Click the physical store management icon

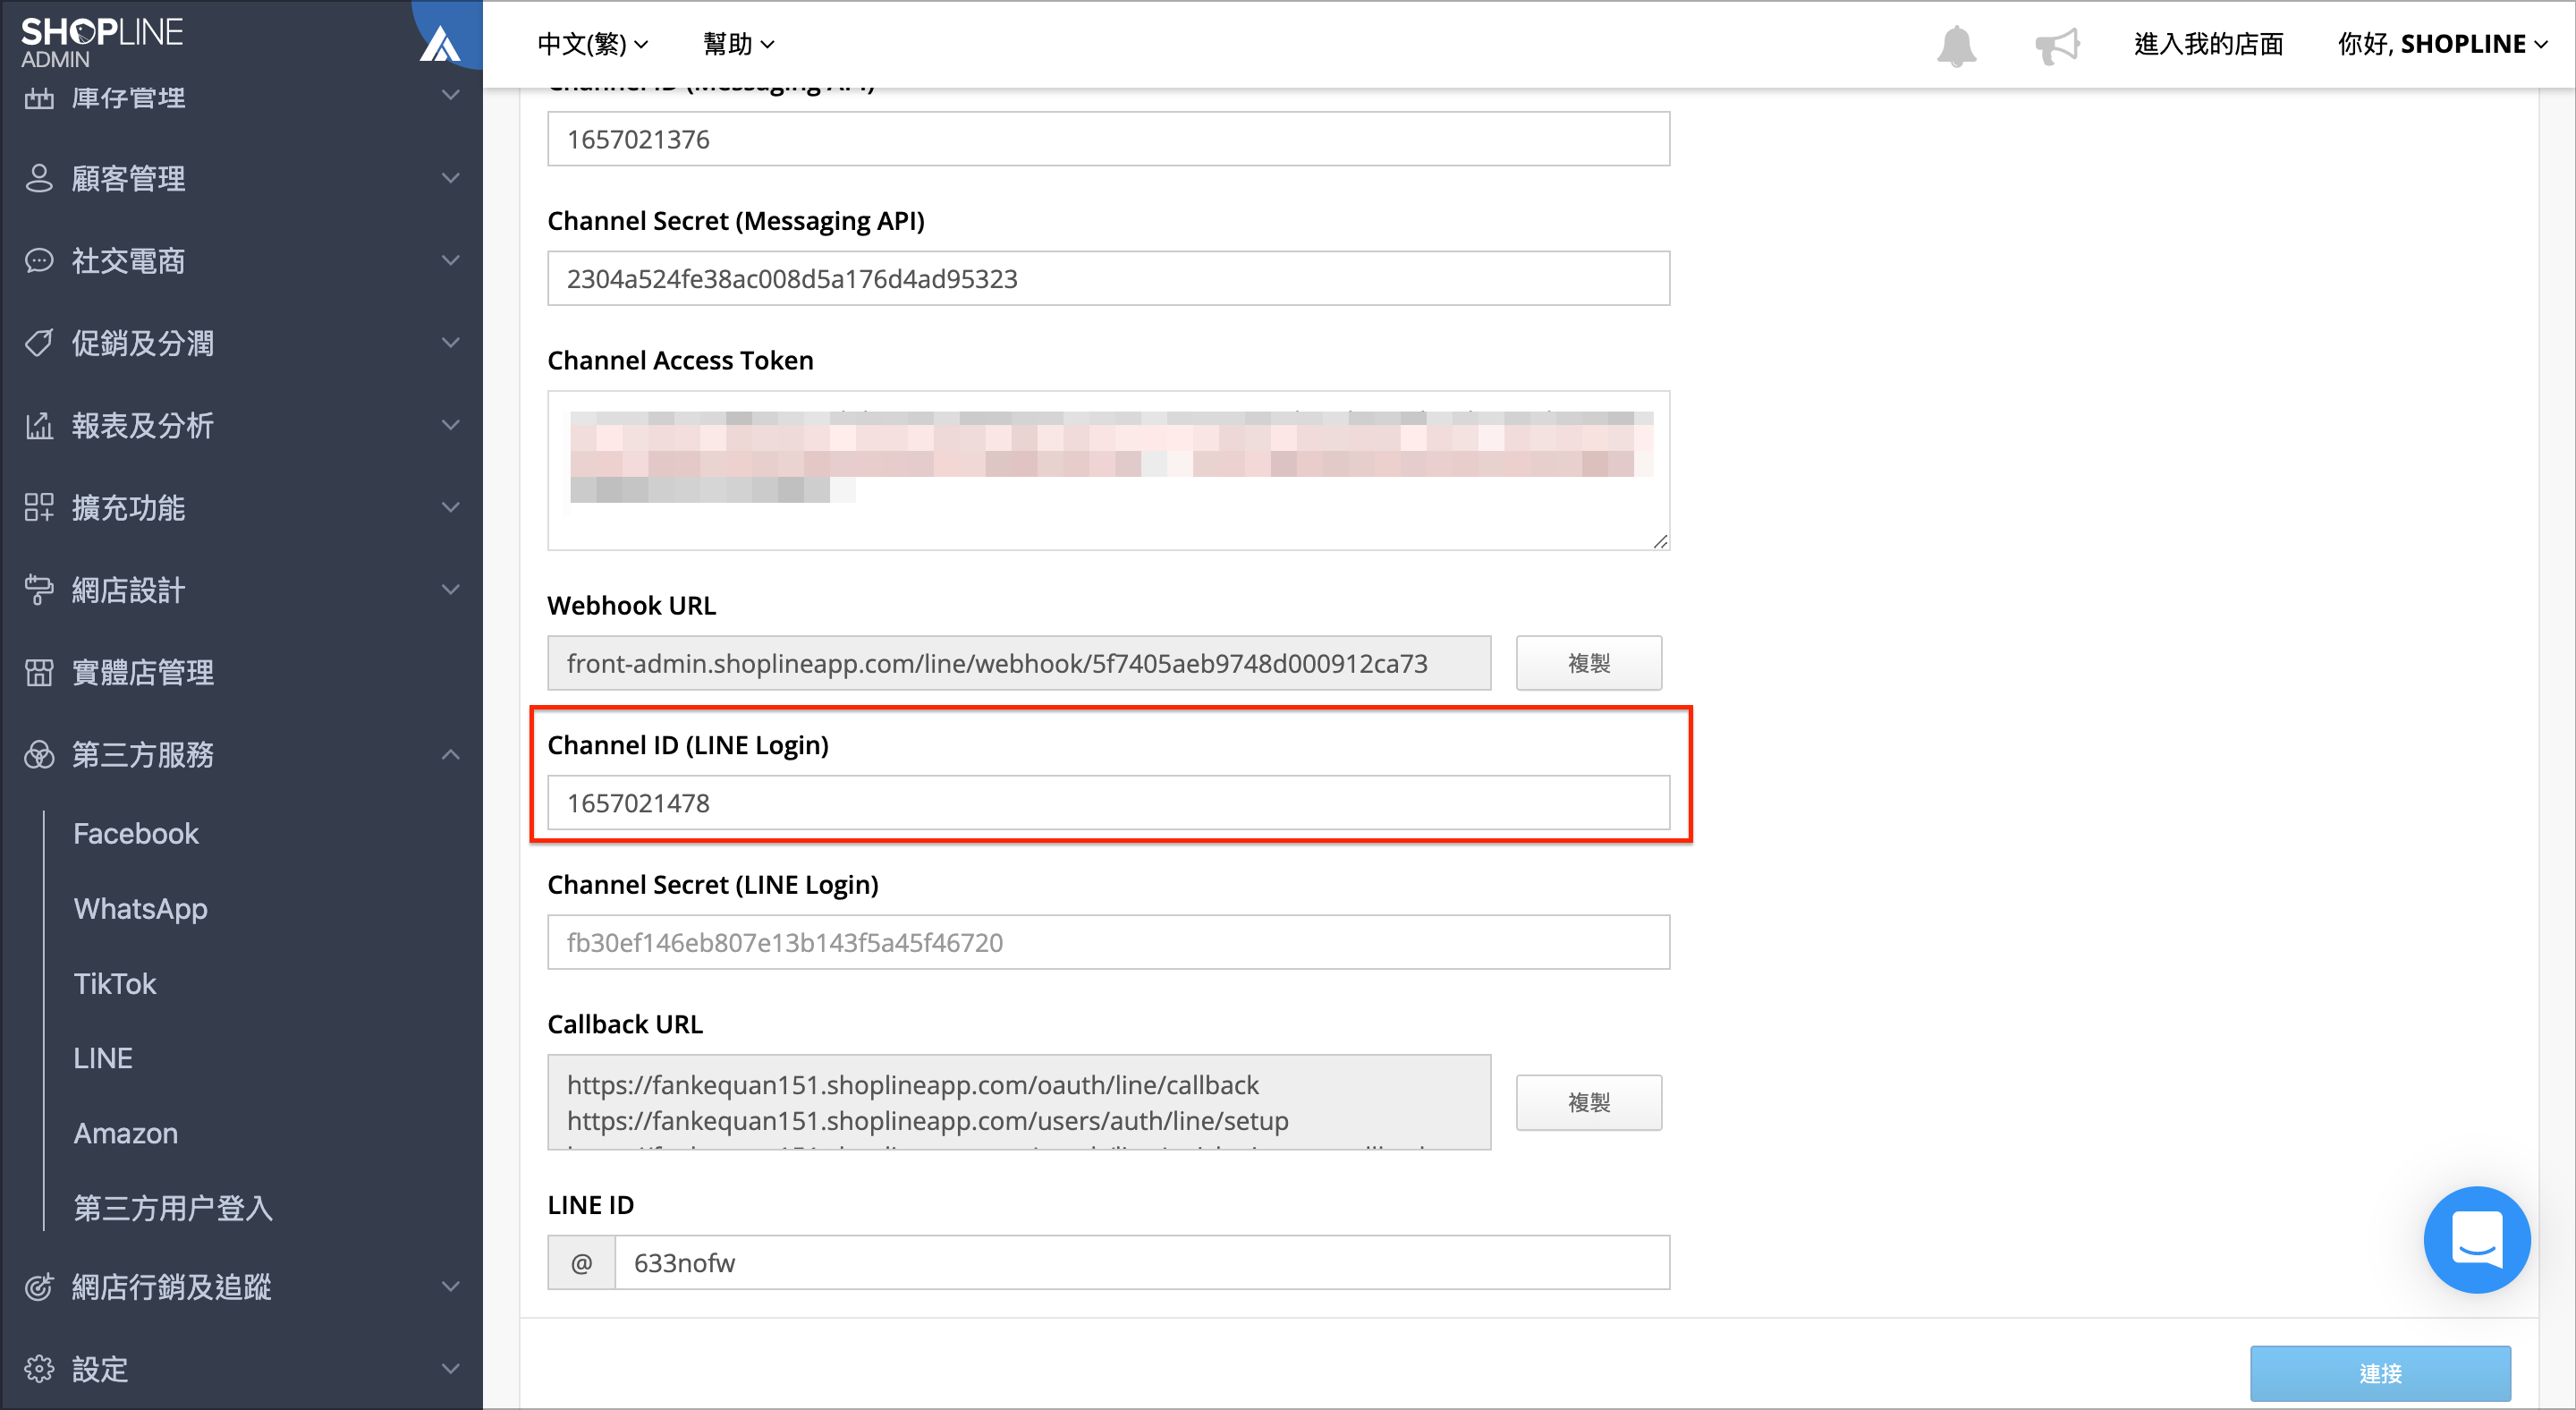click(x=38, y=672)
